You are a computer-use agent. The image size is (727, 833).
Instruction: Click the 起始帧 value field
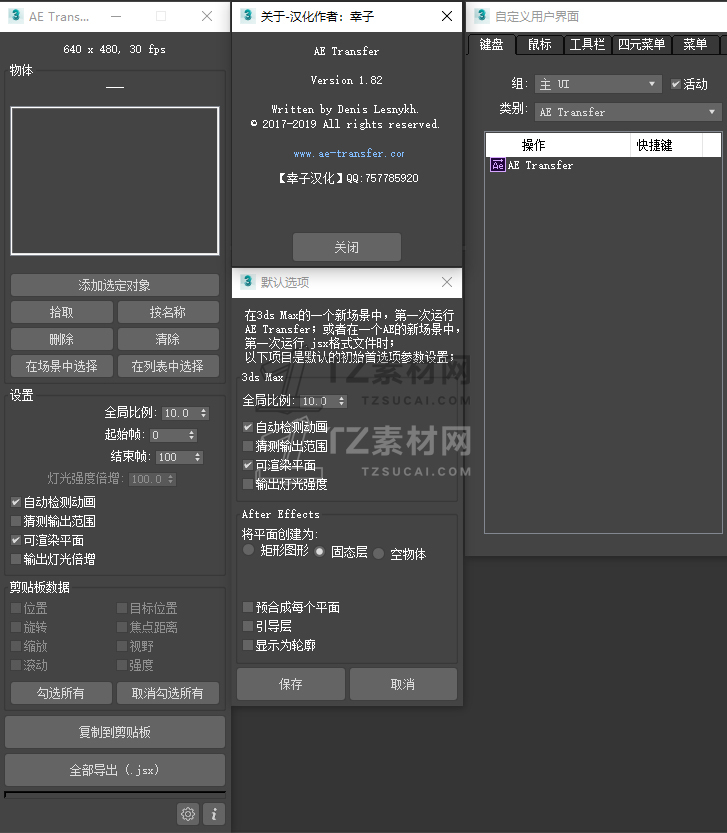pos(168,435)
